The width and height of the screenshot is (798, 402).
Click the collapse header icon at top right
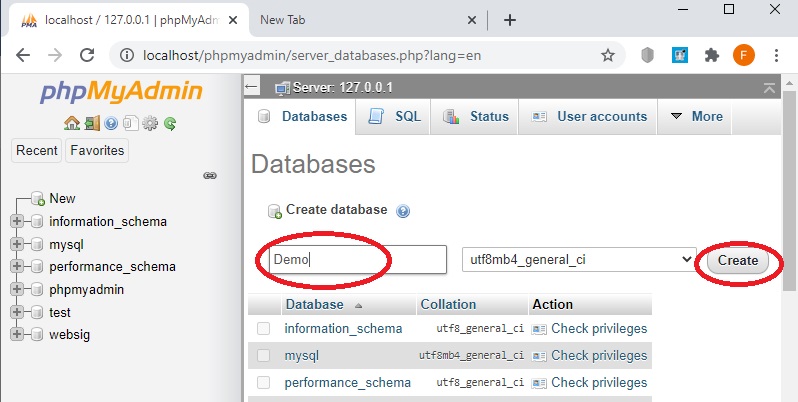click(769, 88)
